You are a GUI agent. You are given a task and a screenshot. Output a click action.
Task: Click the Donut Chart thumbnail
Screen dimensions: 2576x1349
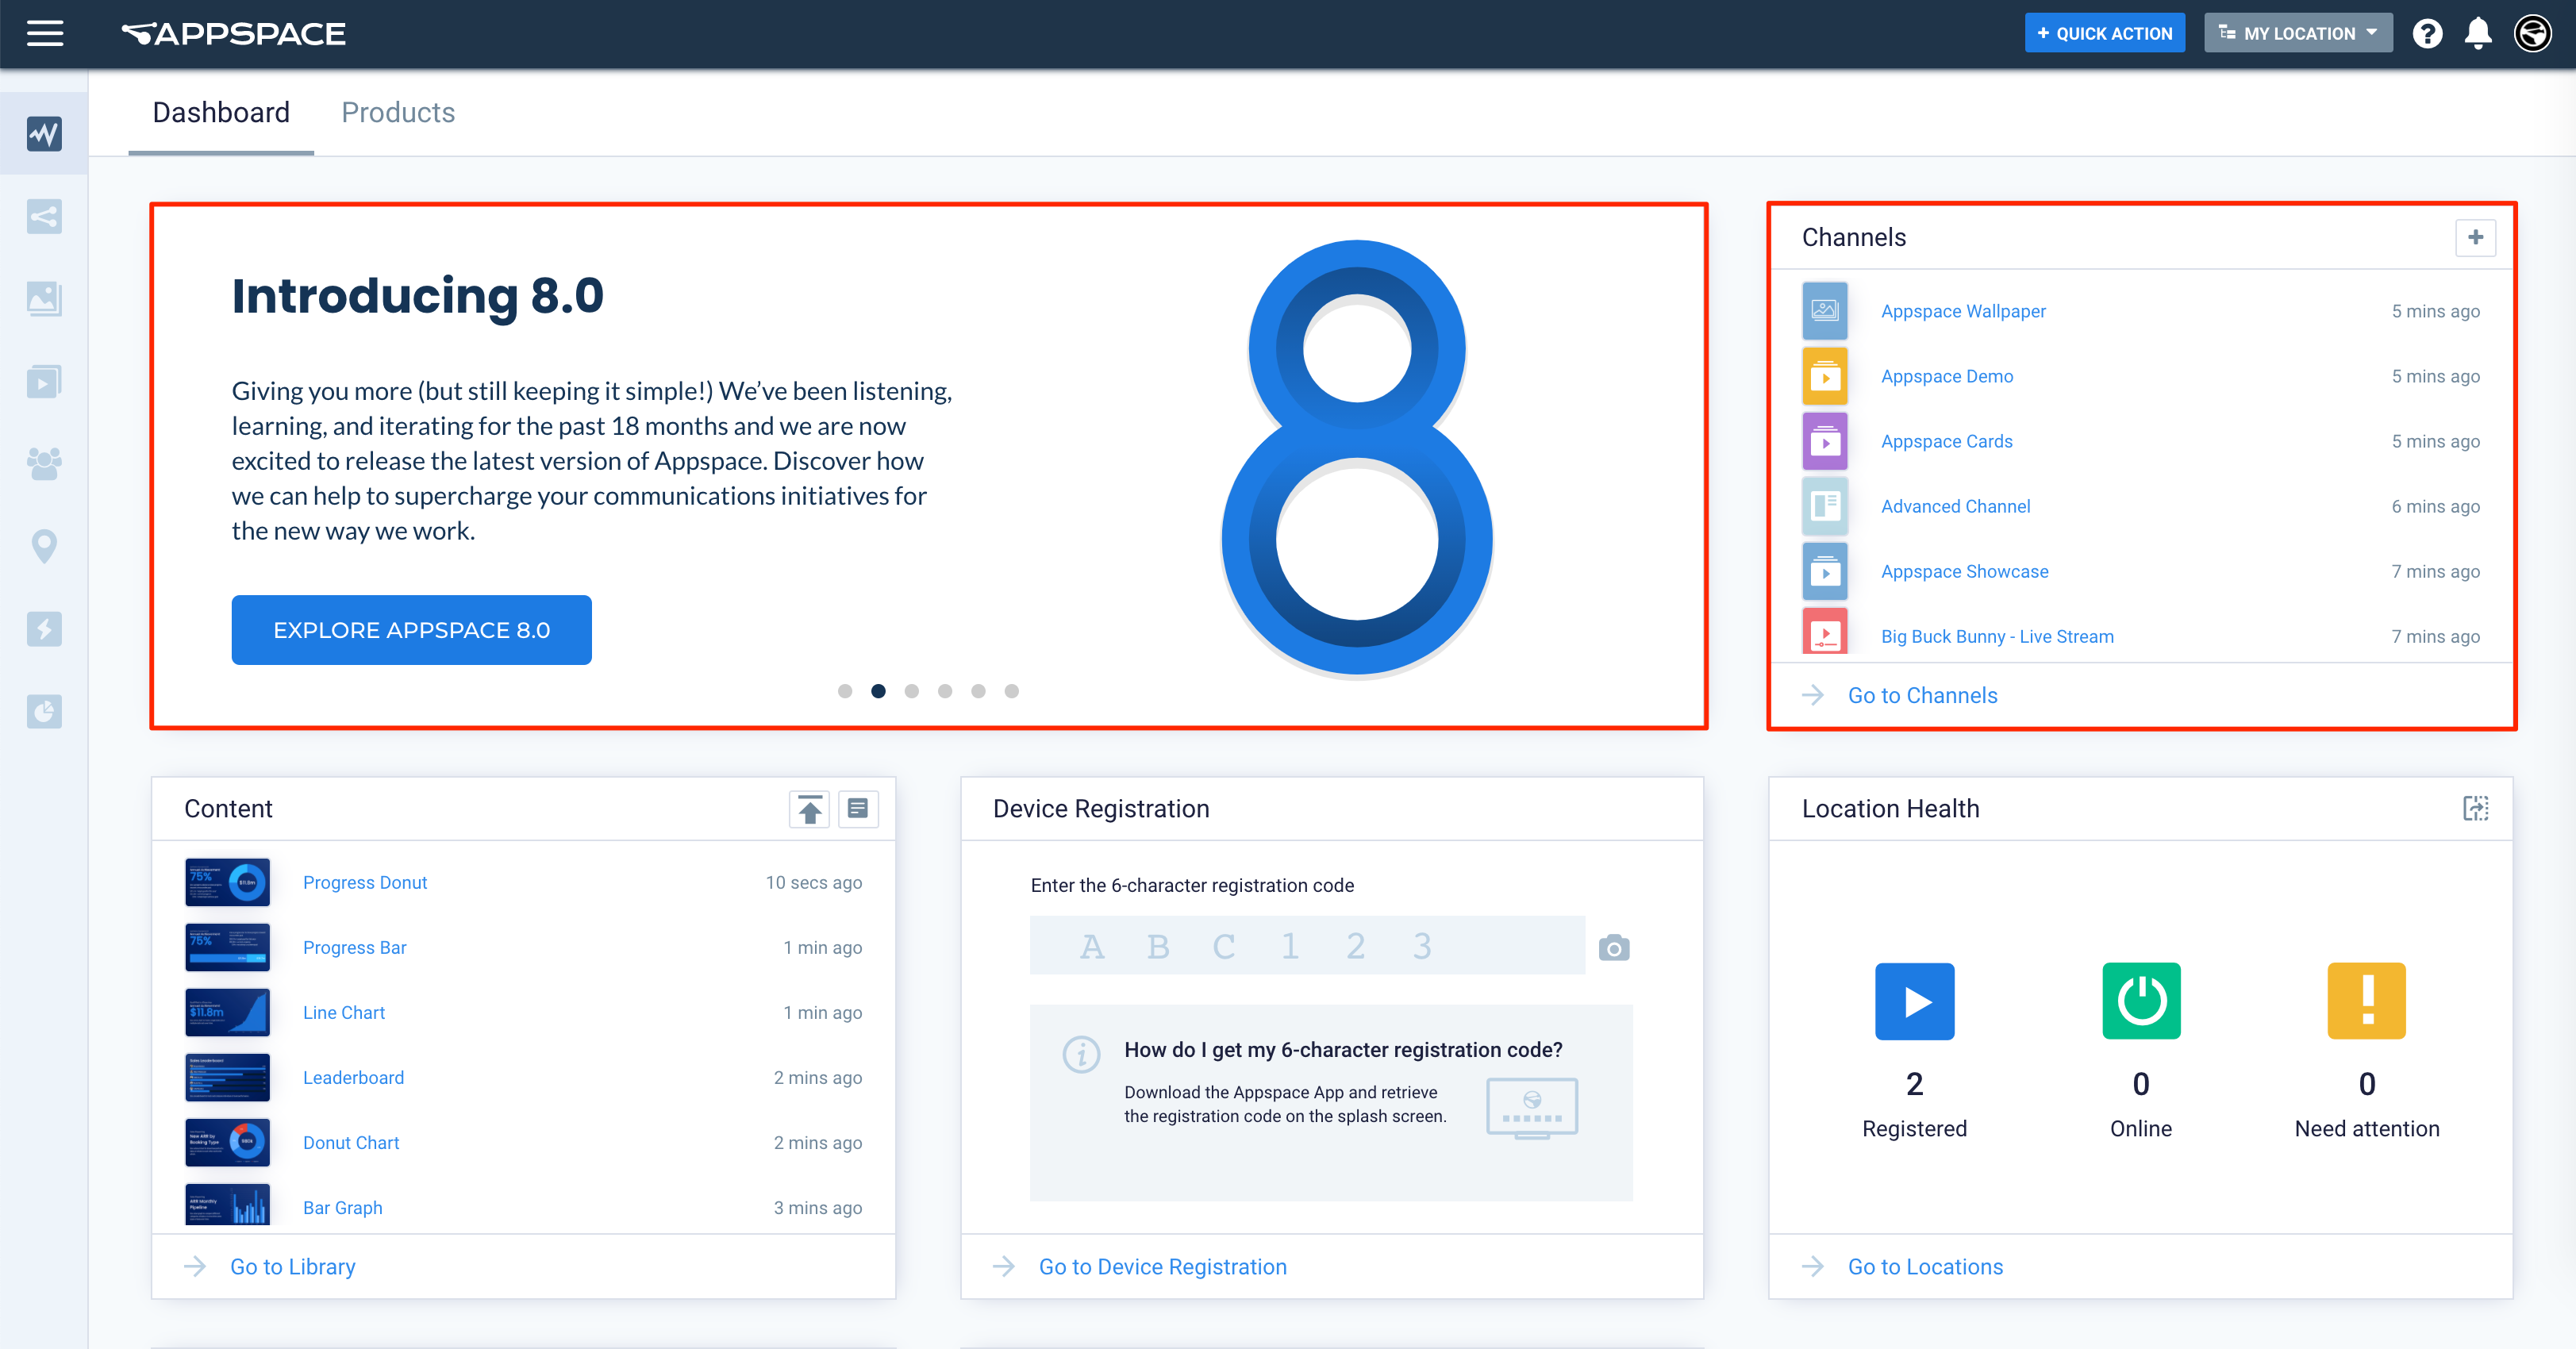pos(227,1142)
